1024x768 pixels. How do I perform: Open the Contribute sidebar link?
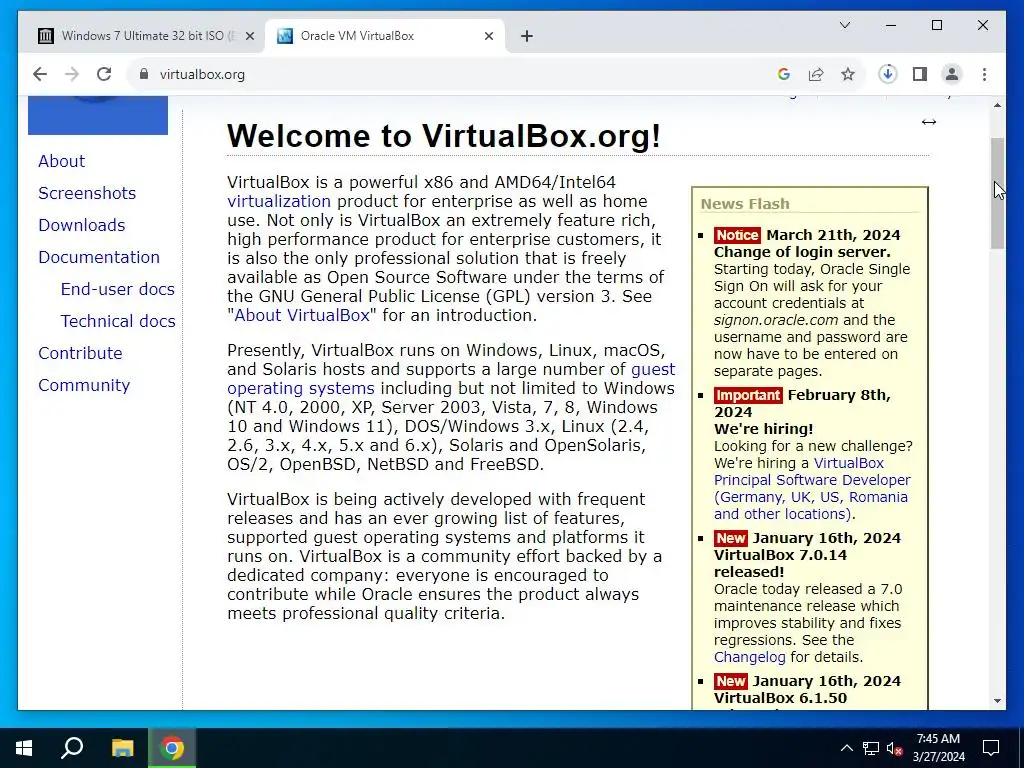[x=80, y=353]
